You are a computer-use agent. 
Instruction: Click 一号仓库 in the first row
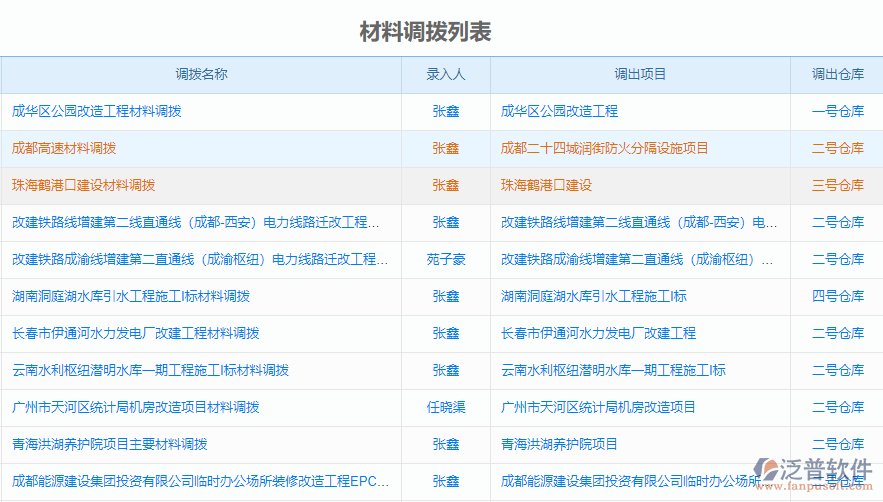click(837, 111)
